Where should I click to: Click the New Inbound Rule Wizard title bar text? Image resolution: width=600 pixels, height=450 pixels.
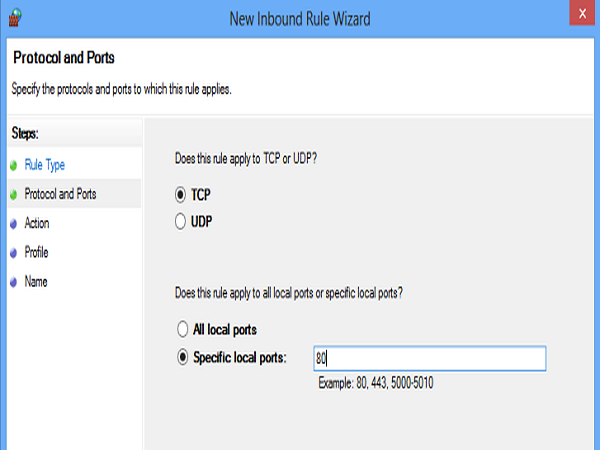tap(300, 16)
